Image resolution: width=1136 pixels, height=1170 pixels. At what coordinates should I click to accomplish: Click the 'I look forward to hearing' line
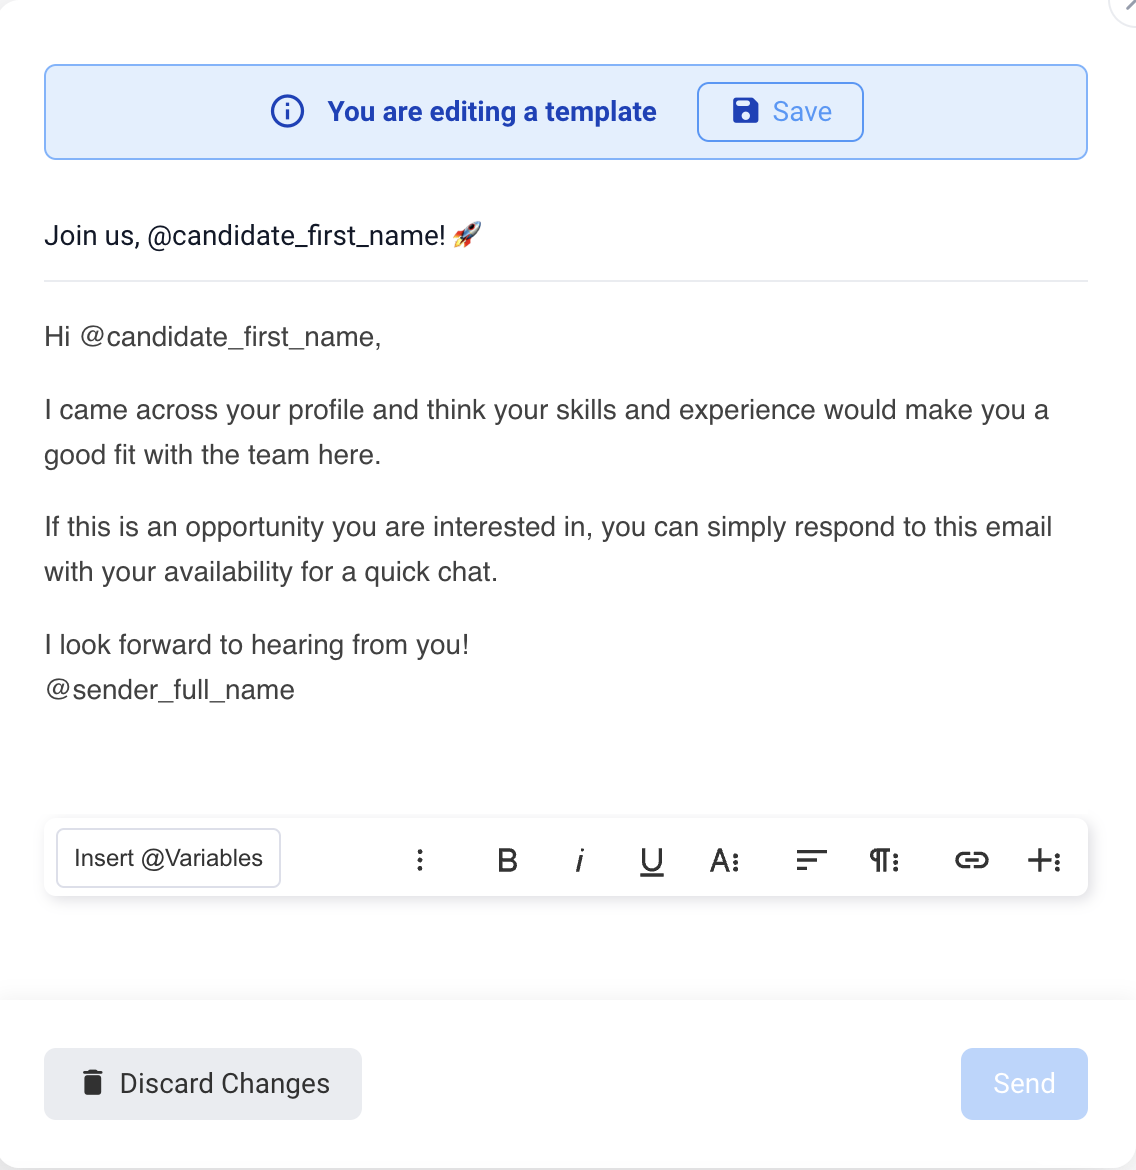[x=257, y=645]
